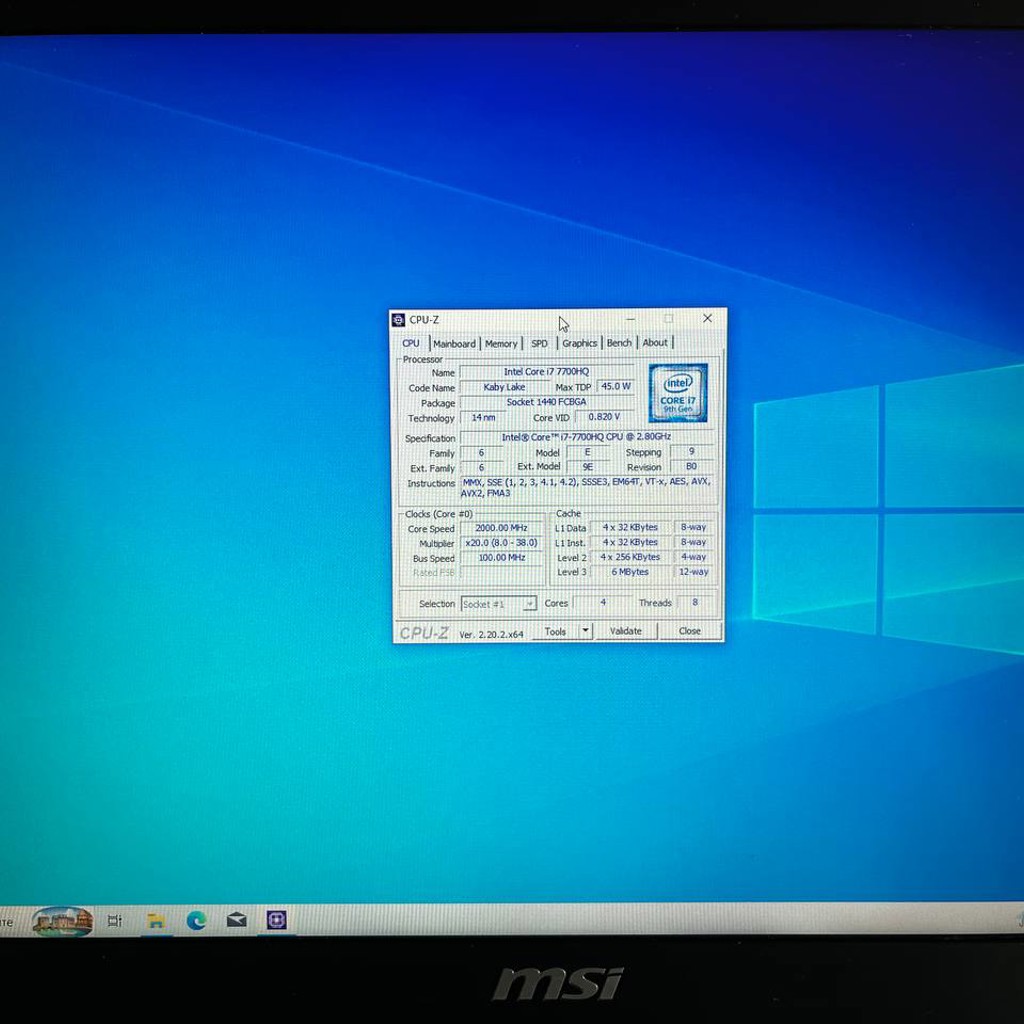Click the Stepping 9 value
This screenshot has width=1024, height=1024.
pyautogui.click(x=691, y=451)
